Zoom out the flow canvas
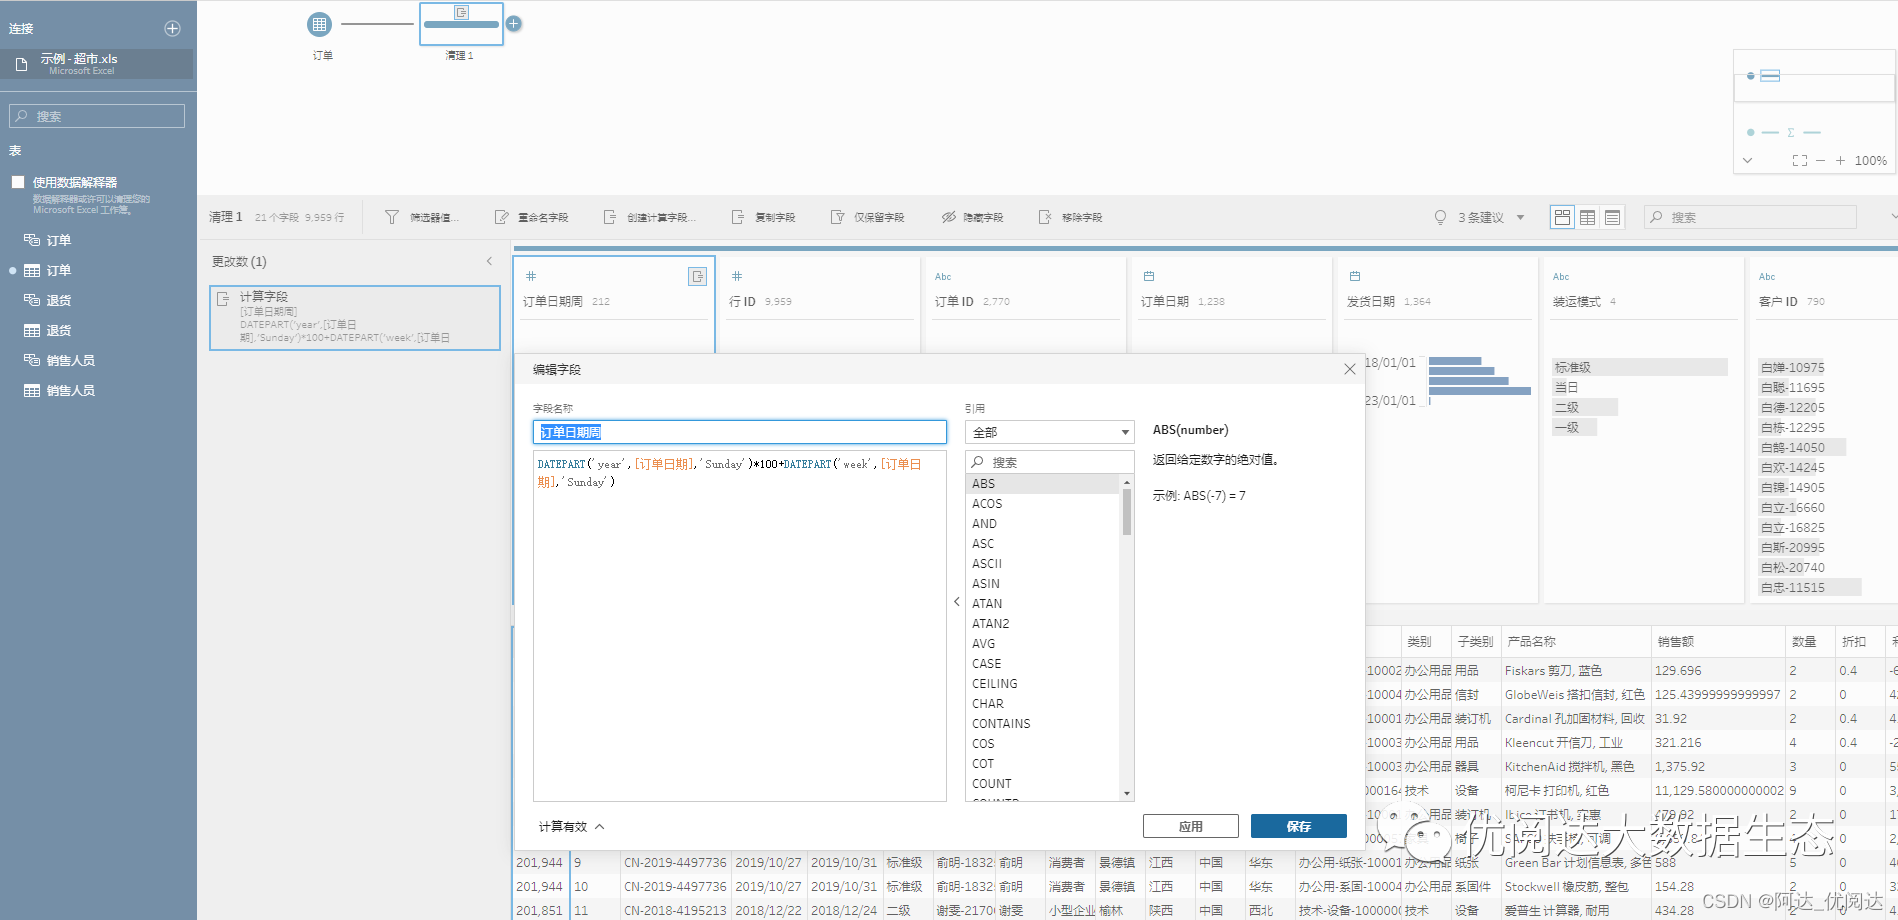1898x920 pixels. (x=1821, y=160)
